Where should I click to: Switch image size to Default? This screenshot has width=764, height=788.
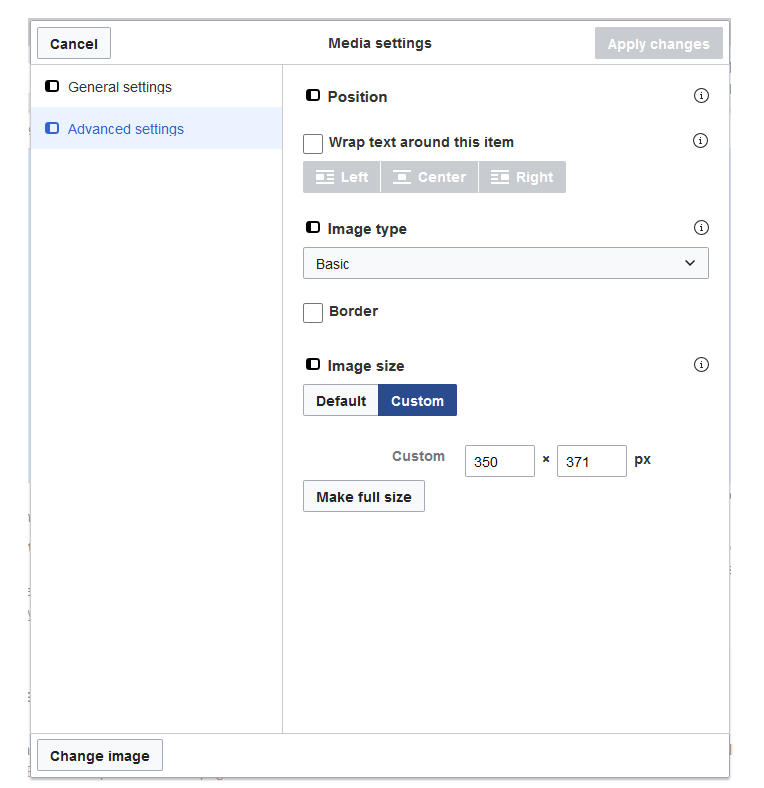tap(341, 401)
